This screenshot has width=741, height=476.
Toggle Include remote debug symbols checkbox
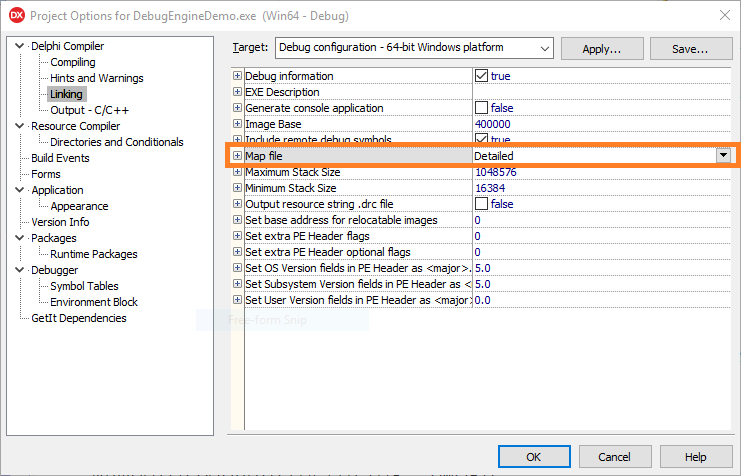tap(482, 138)
